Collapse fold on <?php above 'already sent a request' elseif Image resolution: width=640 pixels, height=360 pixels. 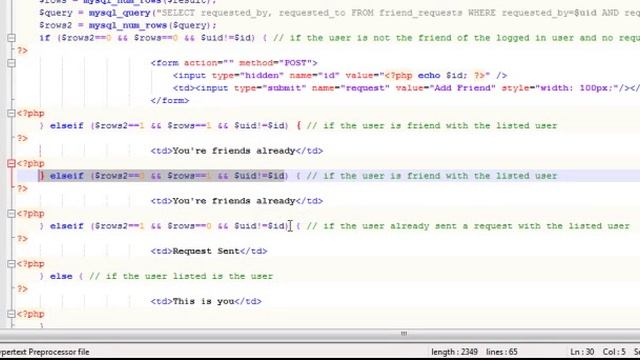(x=11, y=213)
